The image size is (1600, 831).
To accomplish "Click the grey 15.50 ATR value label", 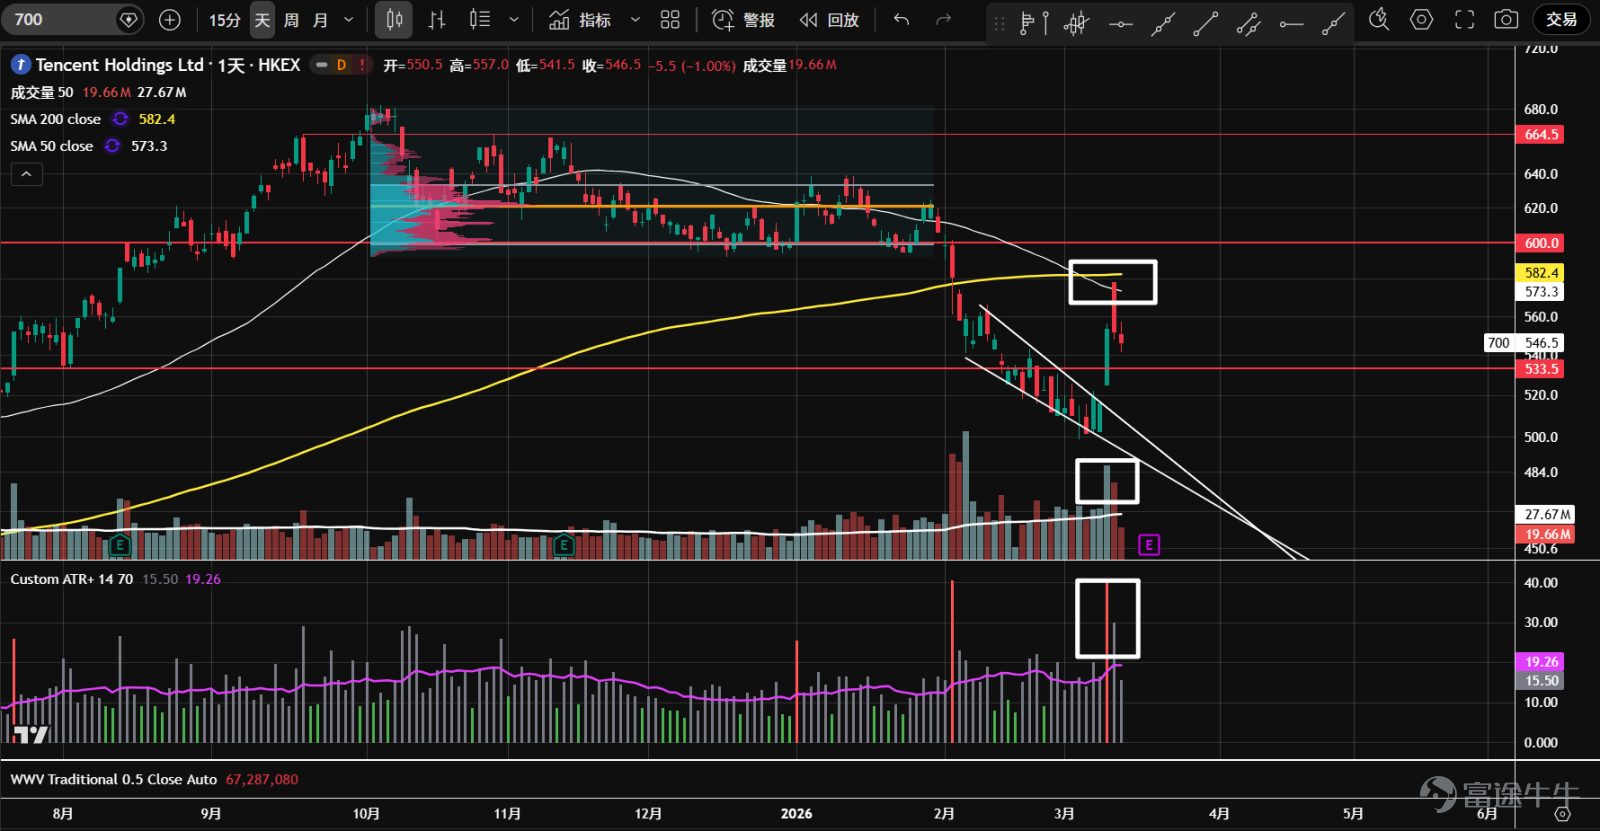I will click(x=1541, y=681).
